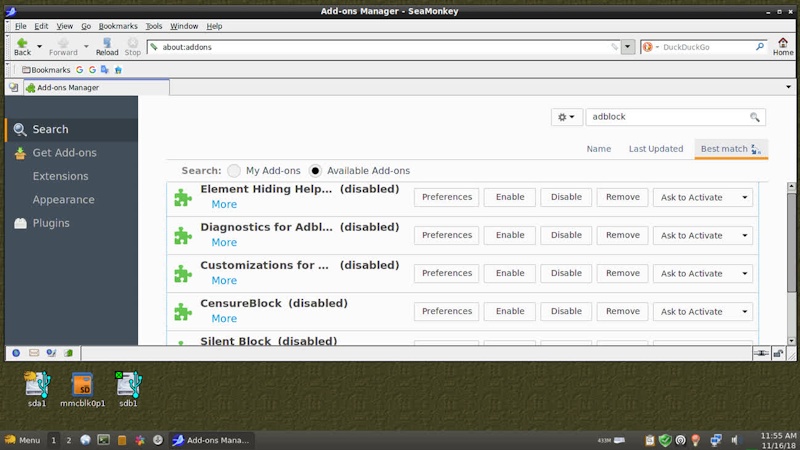This screenshot has width=800, height=450.
Task: Select Extensions category in sidebar
Action: pos(71,176)
